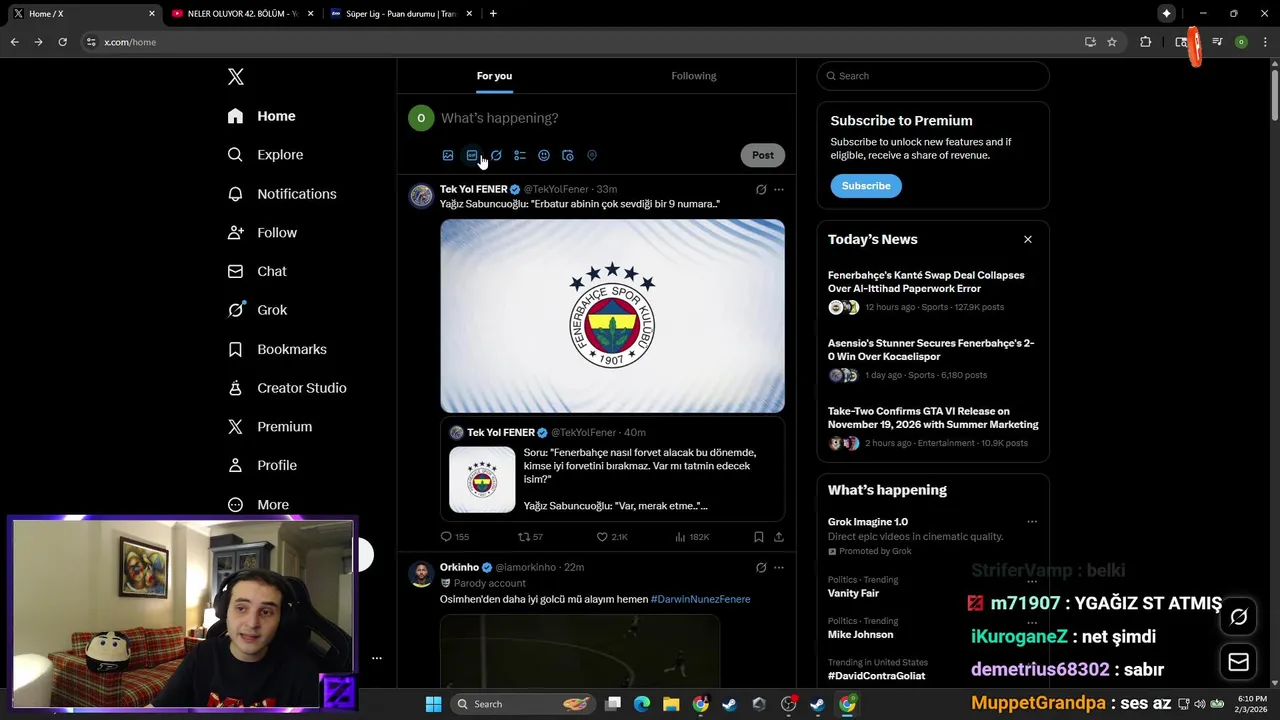The image size is (1280, 720).
Task: Expand the More menu in the sidebar
Action: pyautogui.click(x=258, y=505)
